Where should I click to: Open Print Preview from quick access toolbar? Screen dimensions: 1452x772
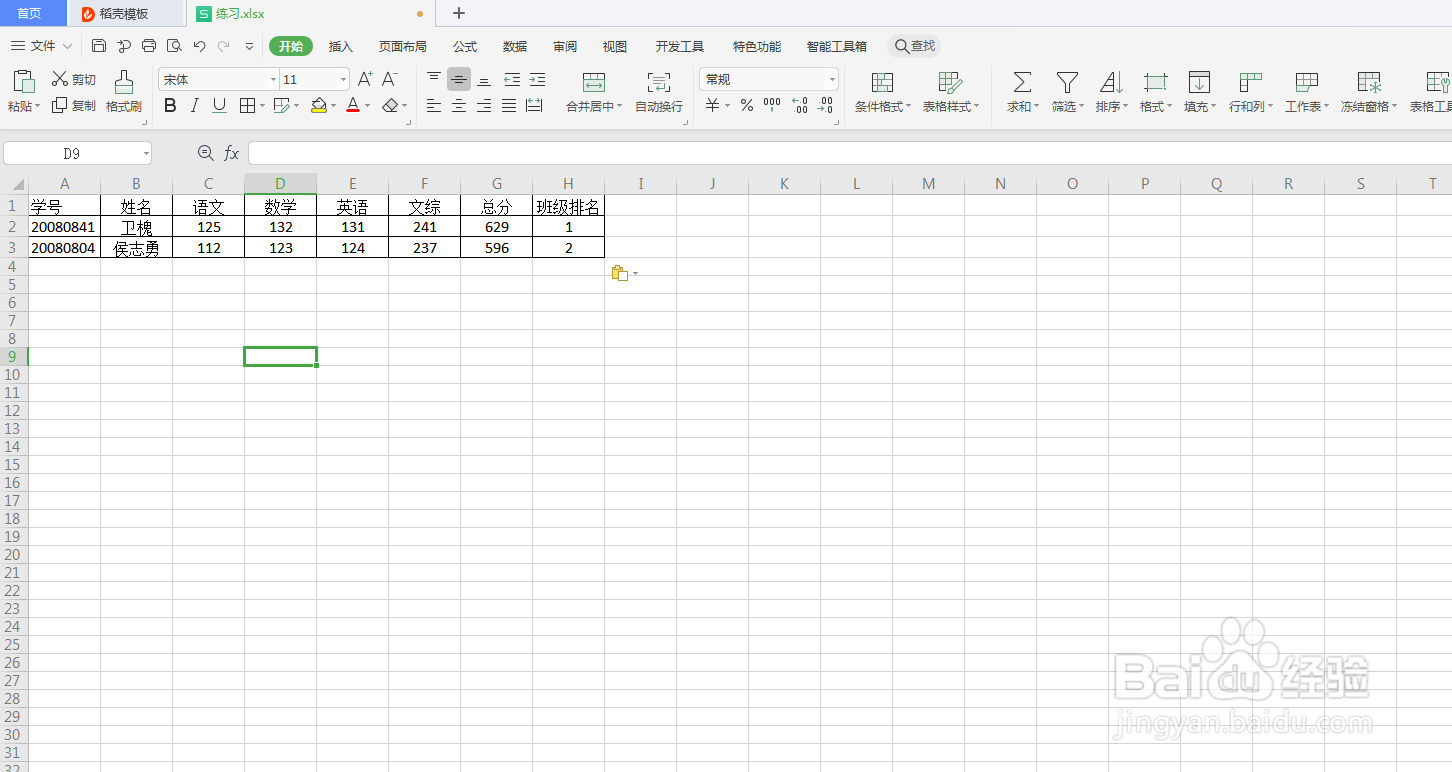(174, 46)
